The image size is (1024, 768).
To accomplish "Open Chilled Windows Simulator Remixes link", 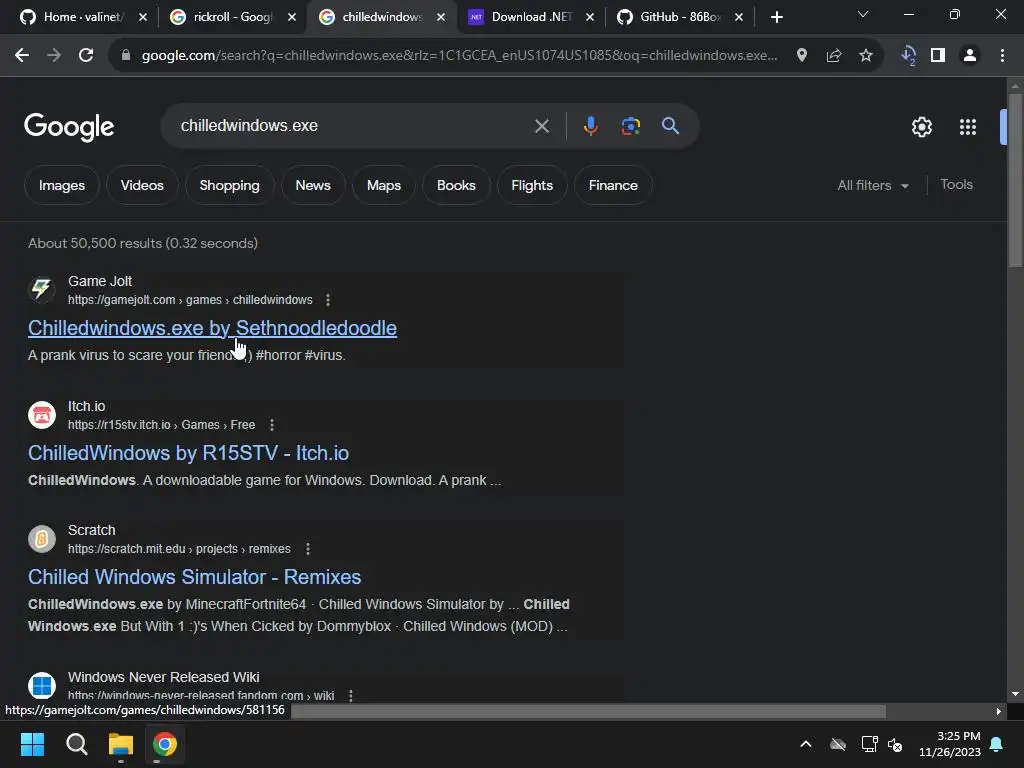I will [x=195, y=577].
